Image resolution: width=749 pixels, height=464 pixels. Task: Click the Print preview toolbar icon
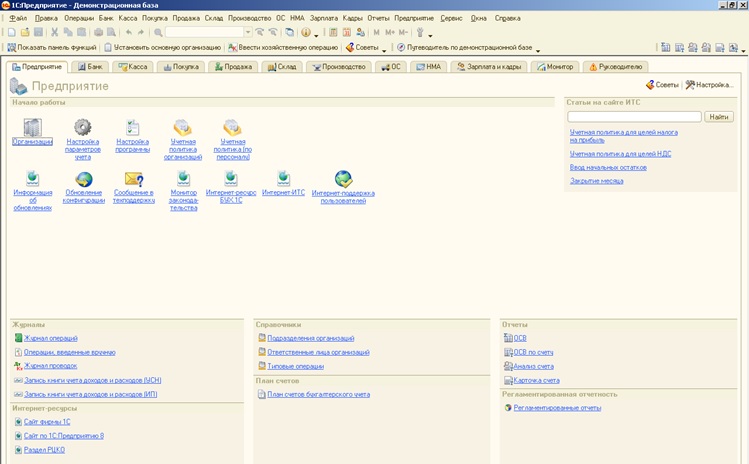[x=111, y=32]
